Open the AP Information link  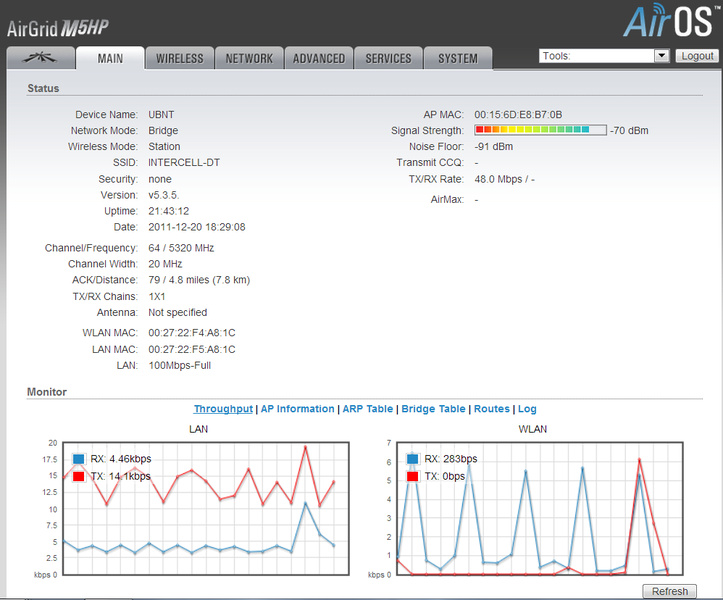pos(297,409)
